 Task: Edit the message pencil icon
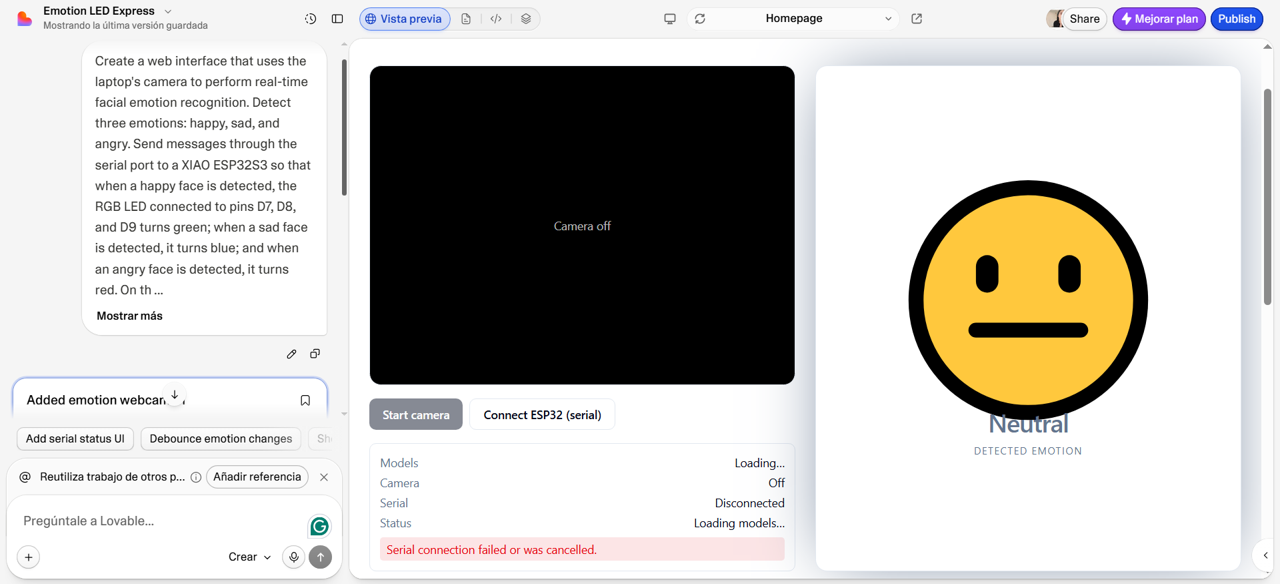coord(291,354)
